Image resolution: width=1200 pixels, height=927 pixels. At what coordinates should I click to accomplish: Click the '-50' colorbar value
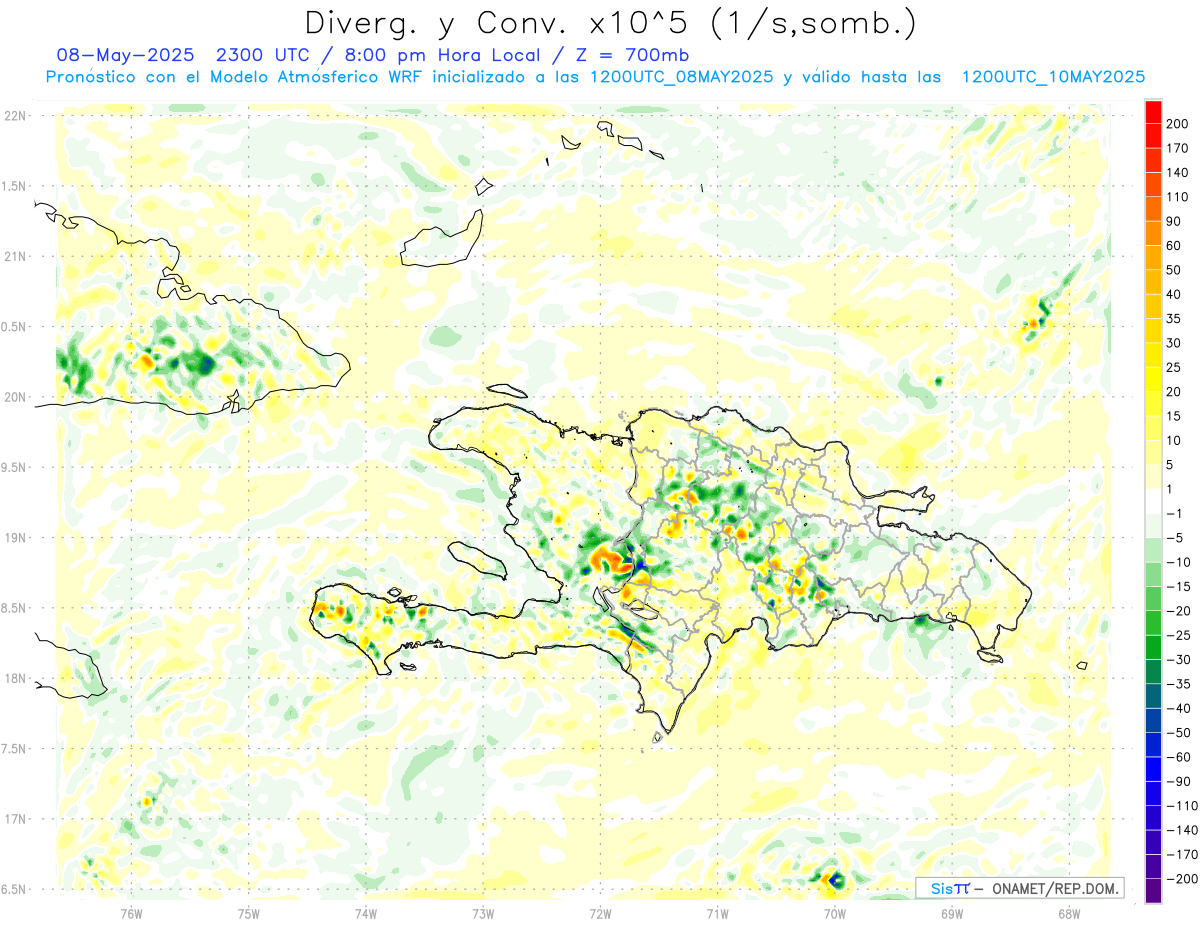pyautogui.click(x=1177, y=732)
